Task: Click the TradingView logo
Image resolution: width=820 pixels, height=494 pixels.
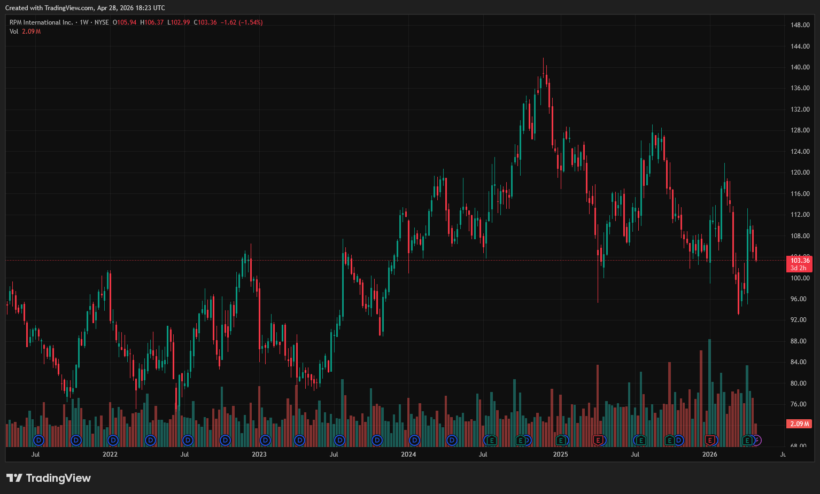Action: pos(48,478)
